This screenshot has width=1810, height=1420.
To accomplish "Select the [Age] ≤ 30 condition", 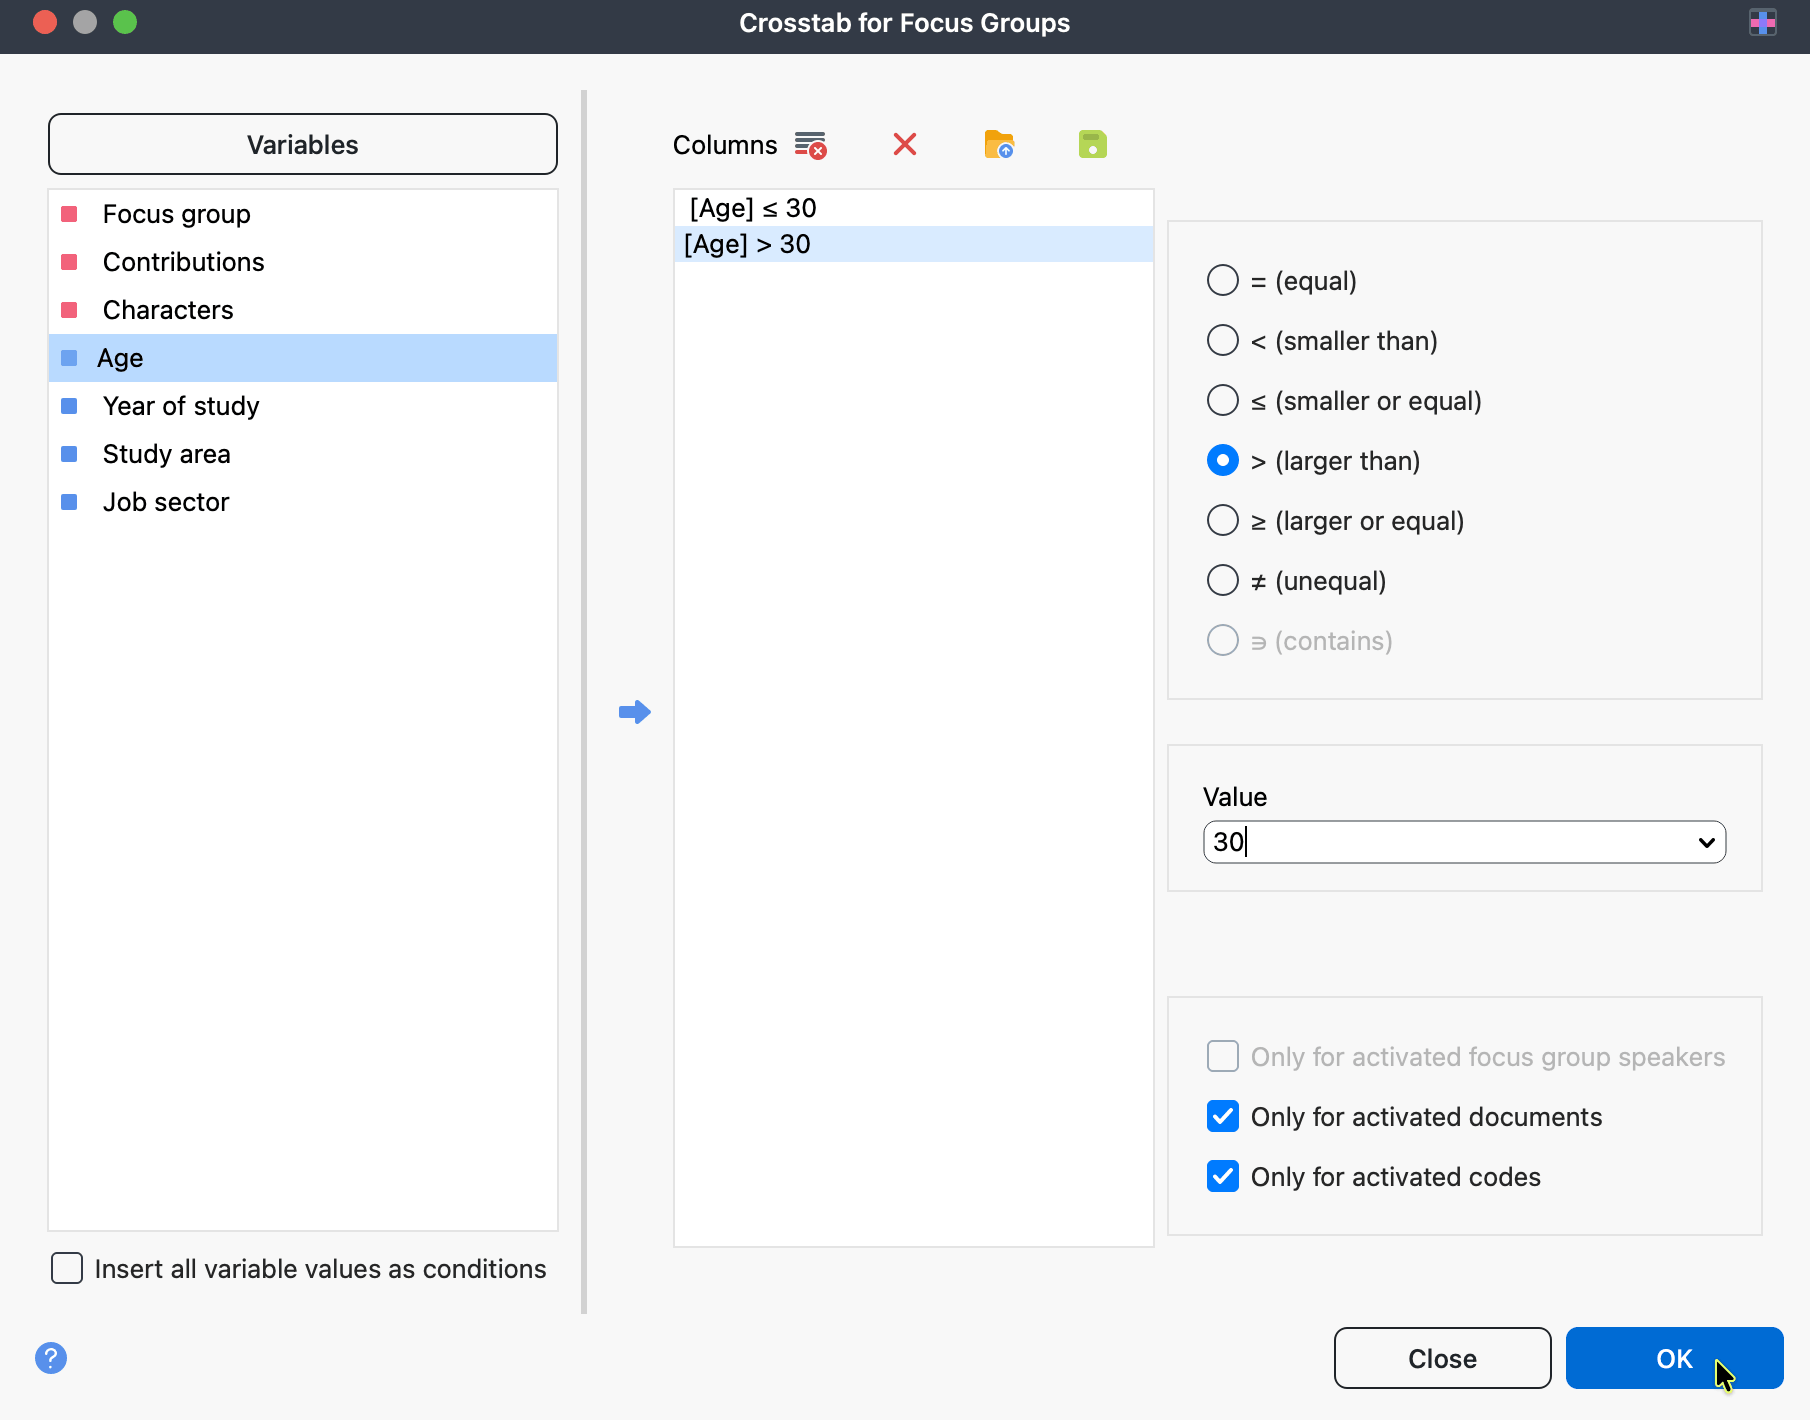I will pyautogui.click(x=914, y=208).
